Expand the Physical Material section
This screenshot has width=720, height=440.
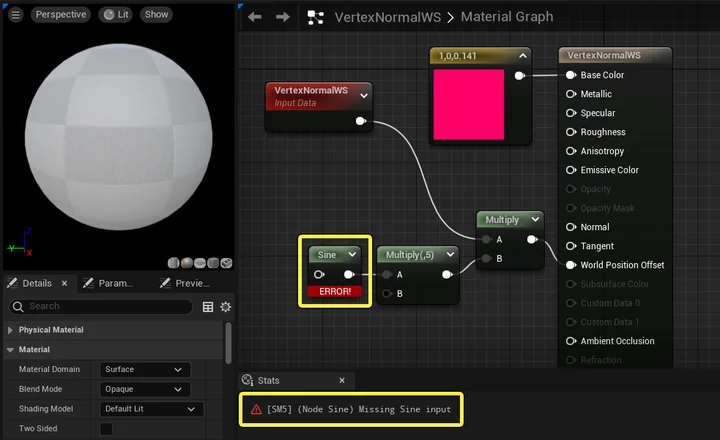pos(10,330)
